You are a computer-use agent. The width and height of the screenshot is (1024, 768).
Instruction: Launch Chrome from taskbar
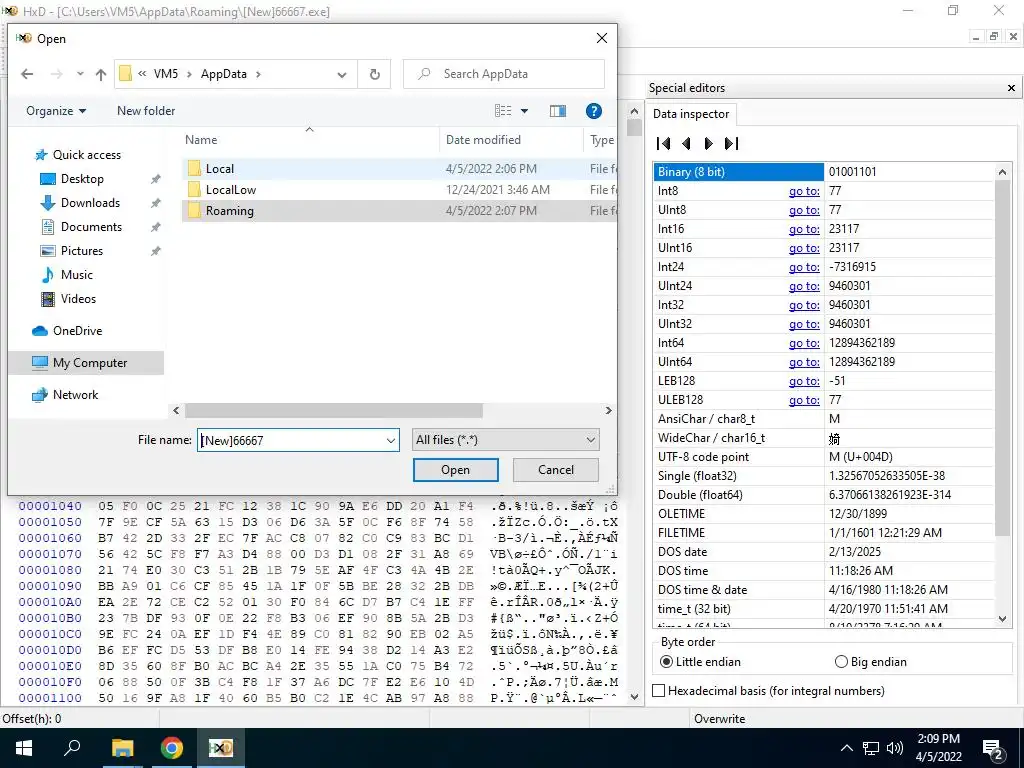171,748
